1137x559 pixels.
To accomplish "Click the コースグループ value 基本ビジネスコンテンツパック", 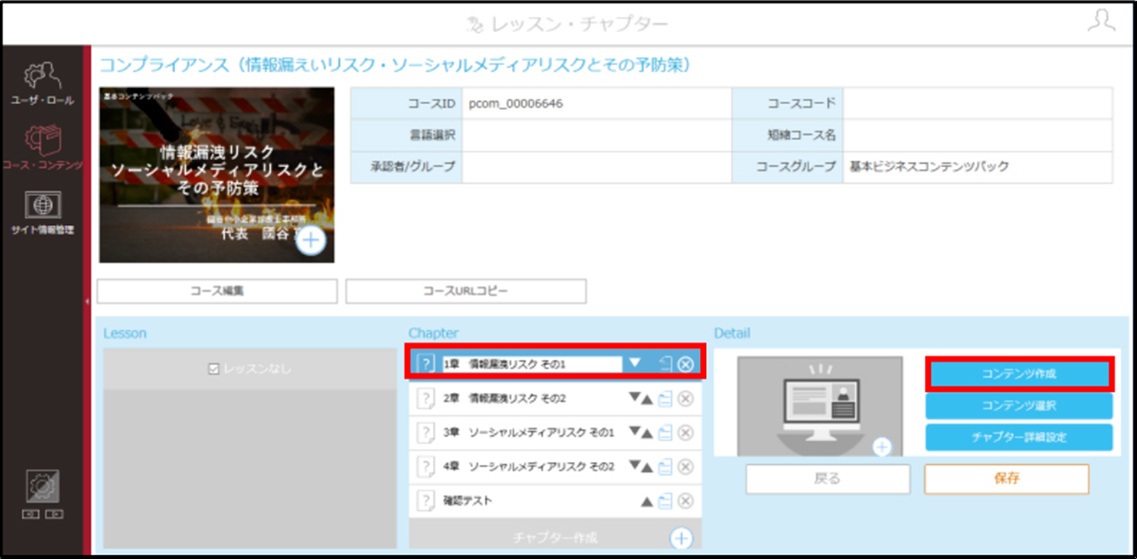I will [929, 167].
